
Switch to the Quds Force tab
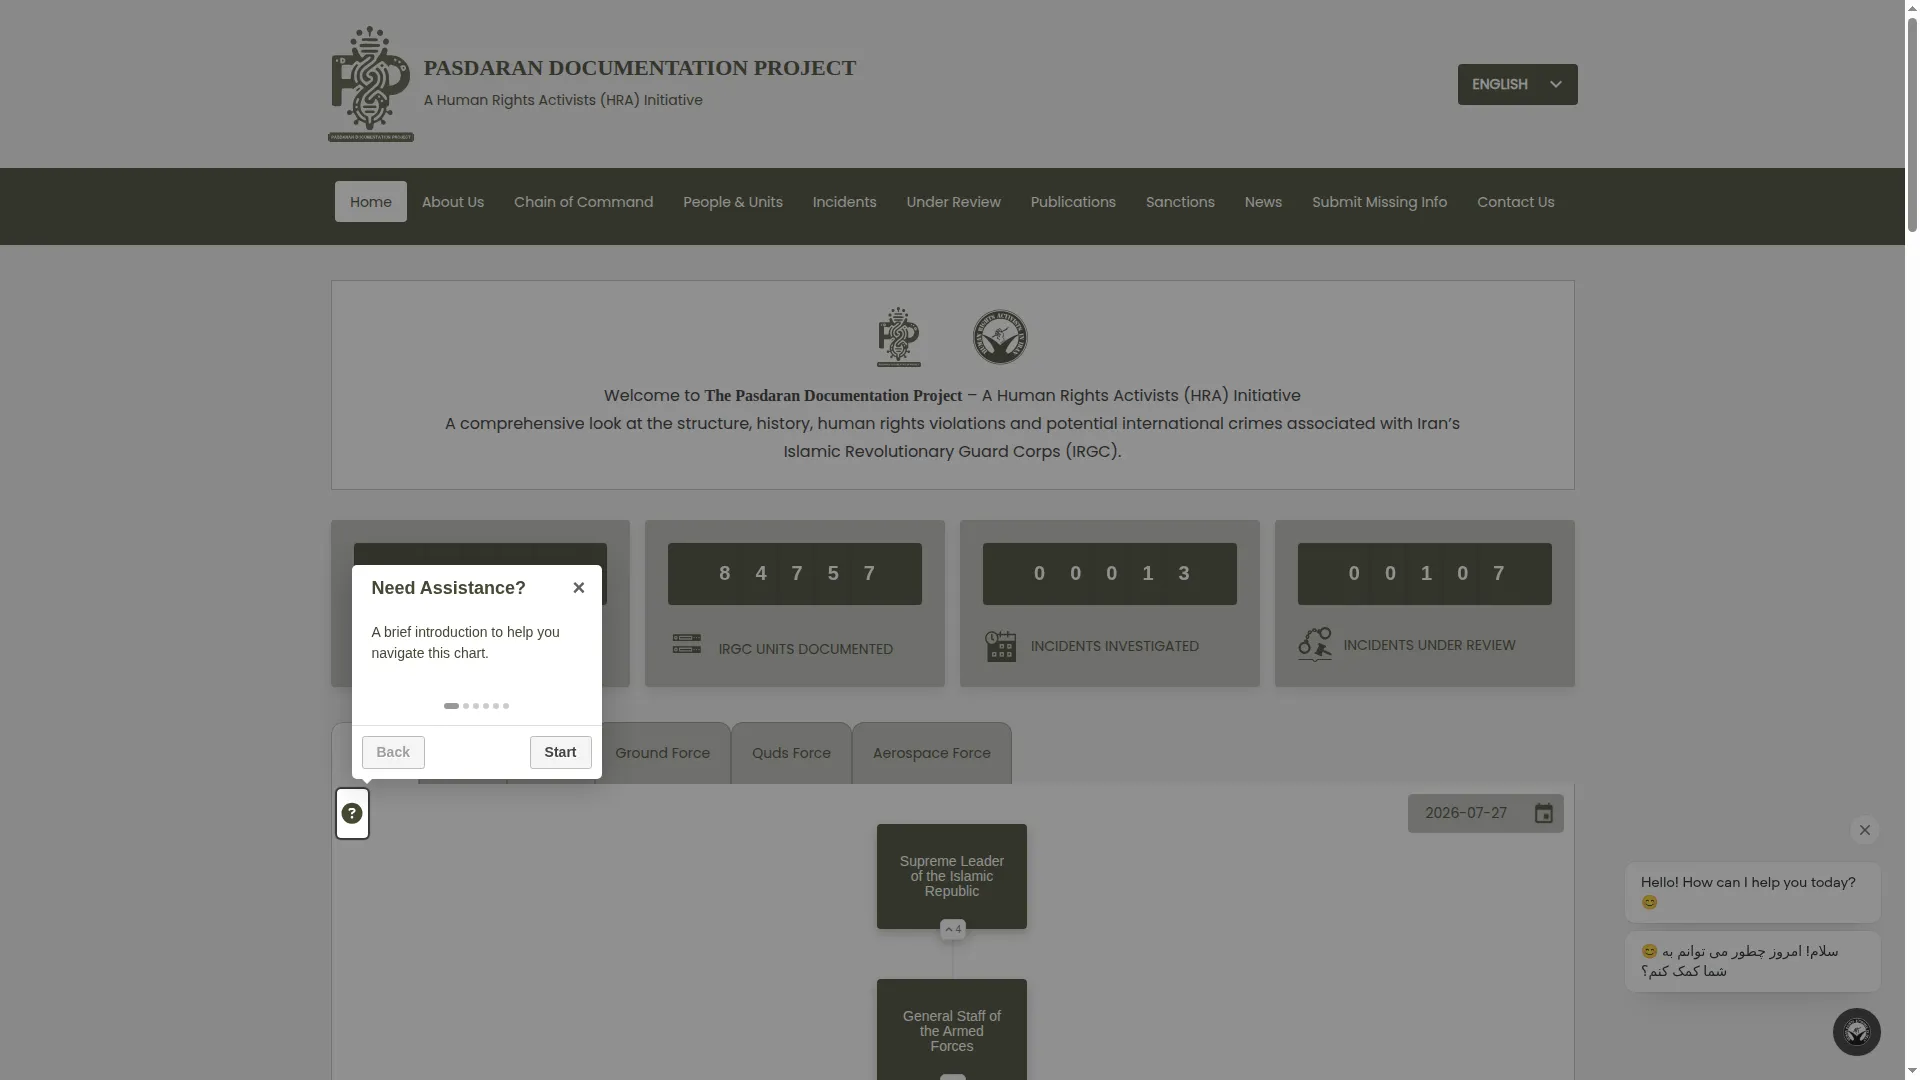pos(791,753)
